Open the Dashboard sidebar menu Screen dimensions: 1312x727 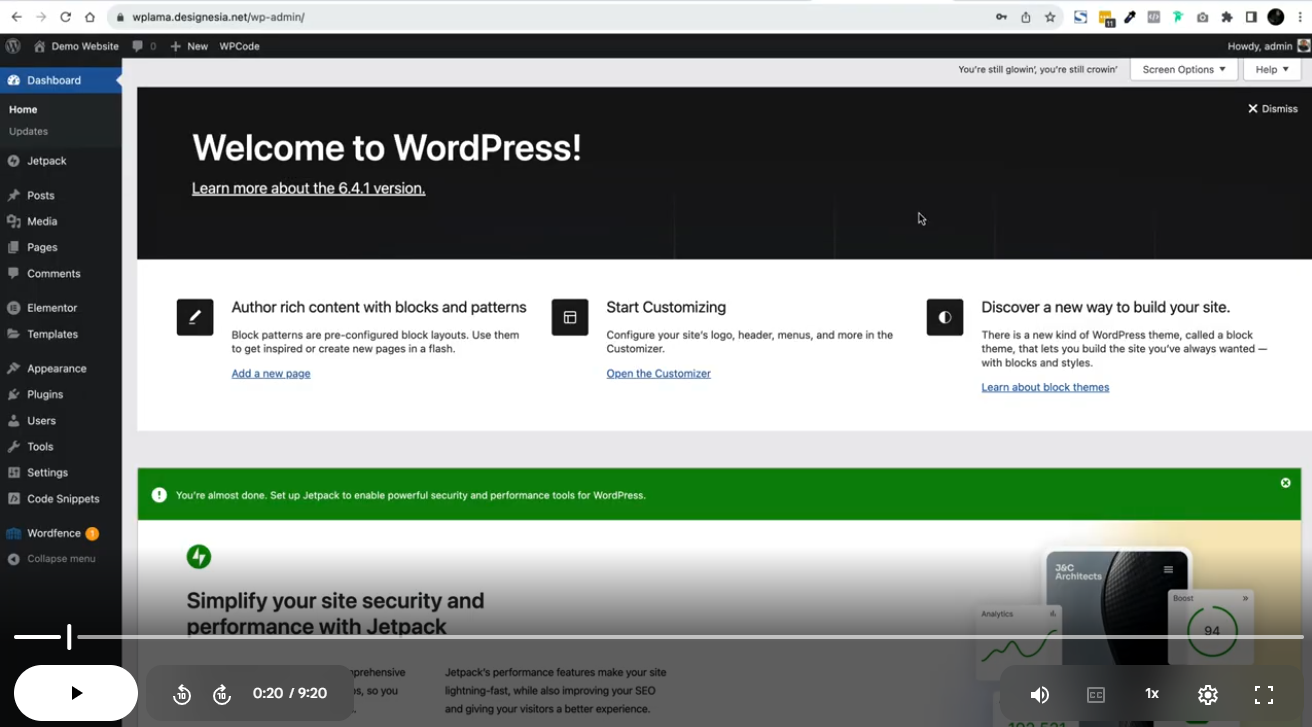click(x=60, y=80)
